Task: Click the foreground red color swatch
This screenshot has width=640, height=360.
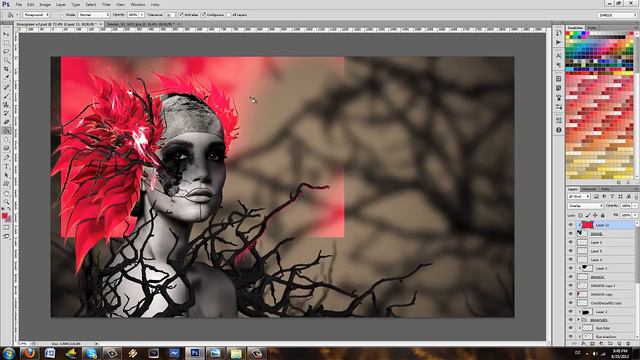Action: pos(4,216)
